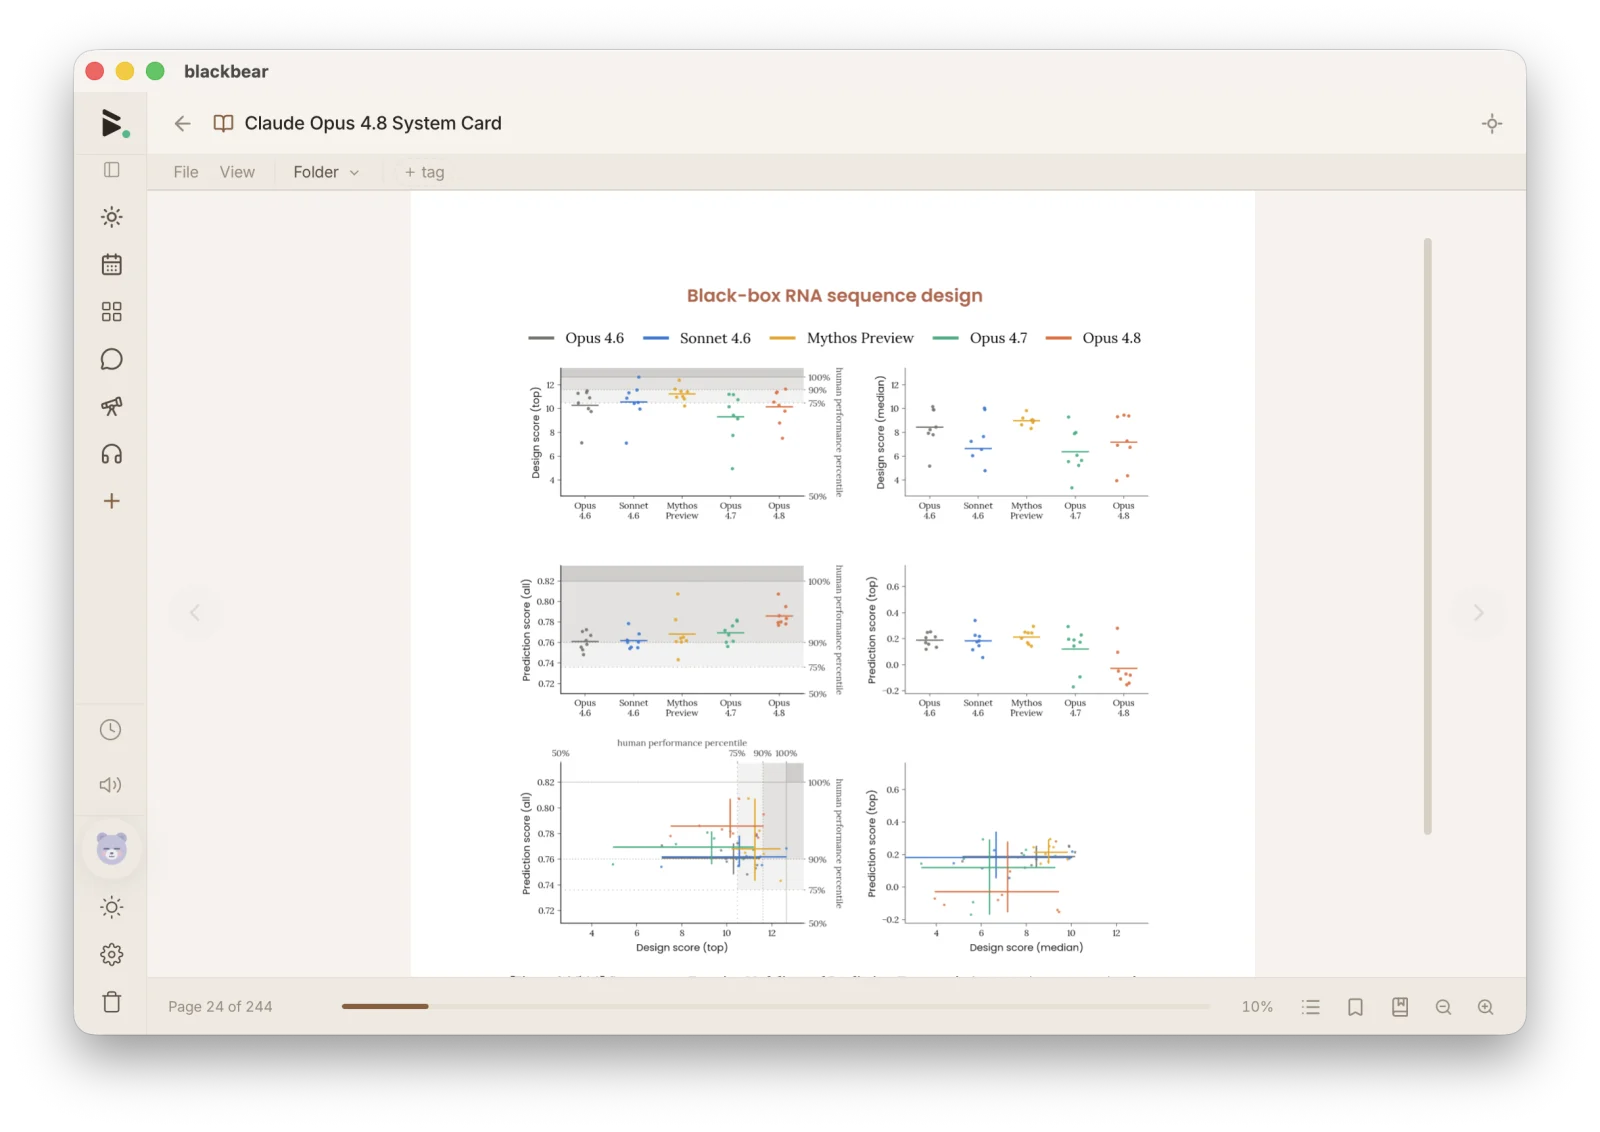Open the telescope explore icon
The image size is (1600, 1132).
(112, 406)
